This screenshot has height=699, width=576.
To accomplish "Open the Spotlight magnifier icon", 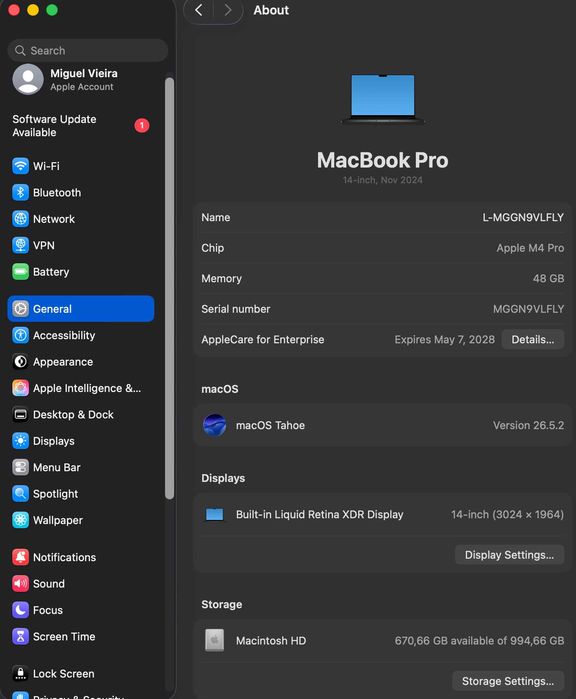I will (21, 493).
